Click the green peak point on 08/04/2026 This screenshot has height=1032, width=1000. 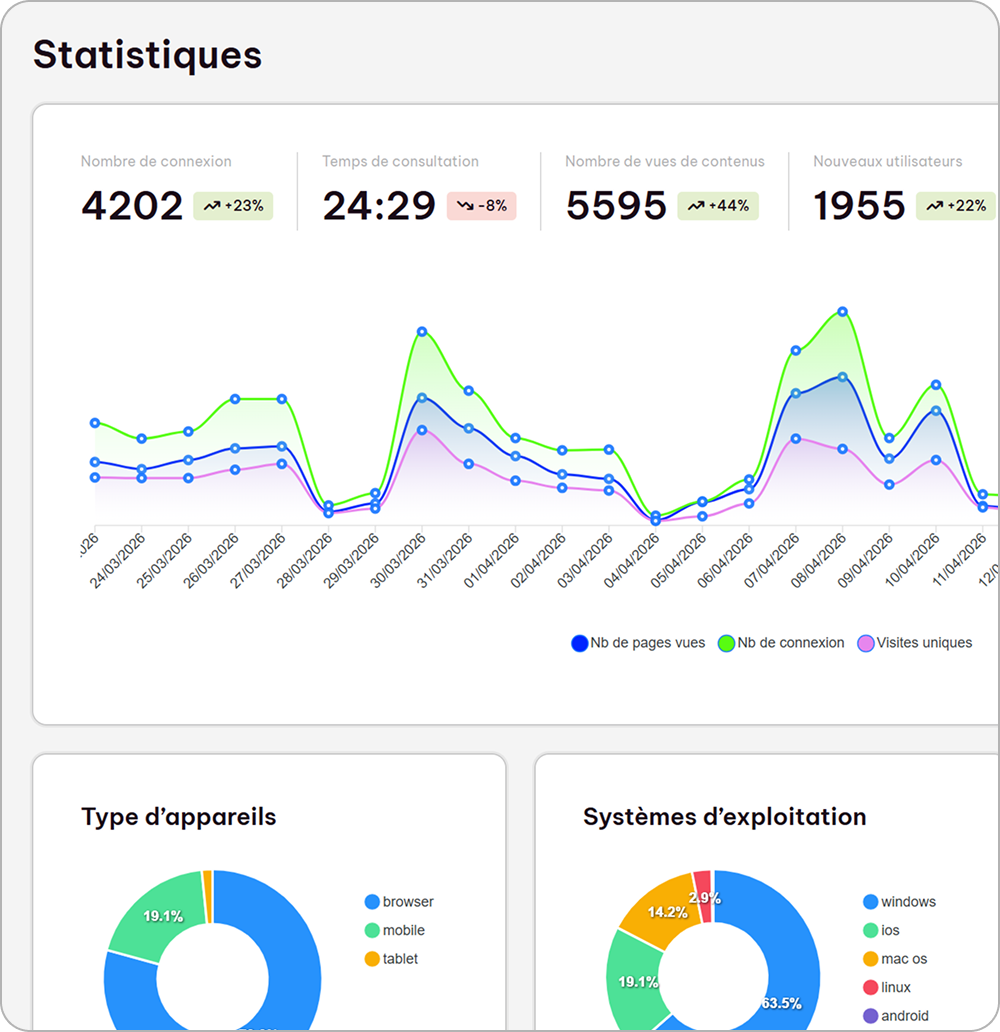click(x=843, y=312)
